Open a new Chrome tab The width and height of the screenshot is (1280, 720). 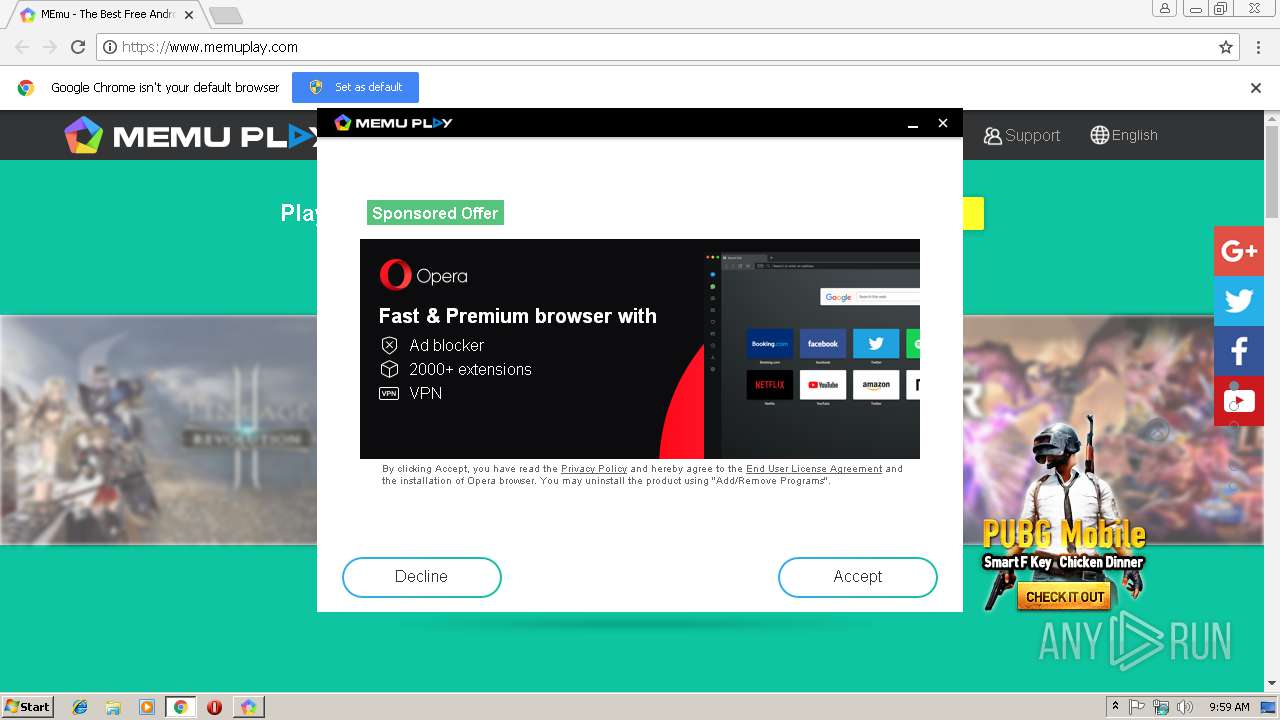pyautogui.click(x=226, y=16)
